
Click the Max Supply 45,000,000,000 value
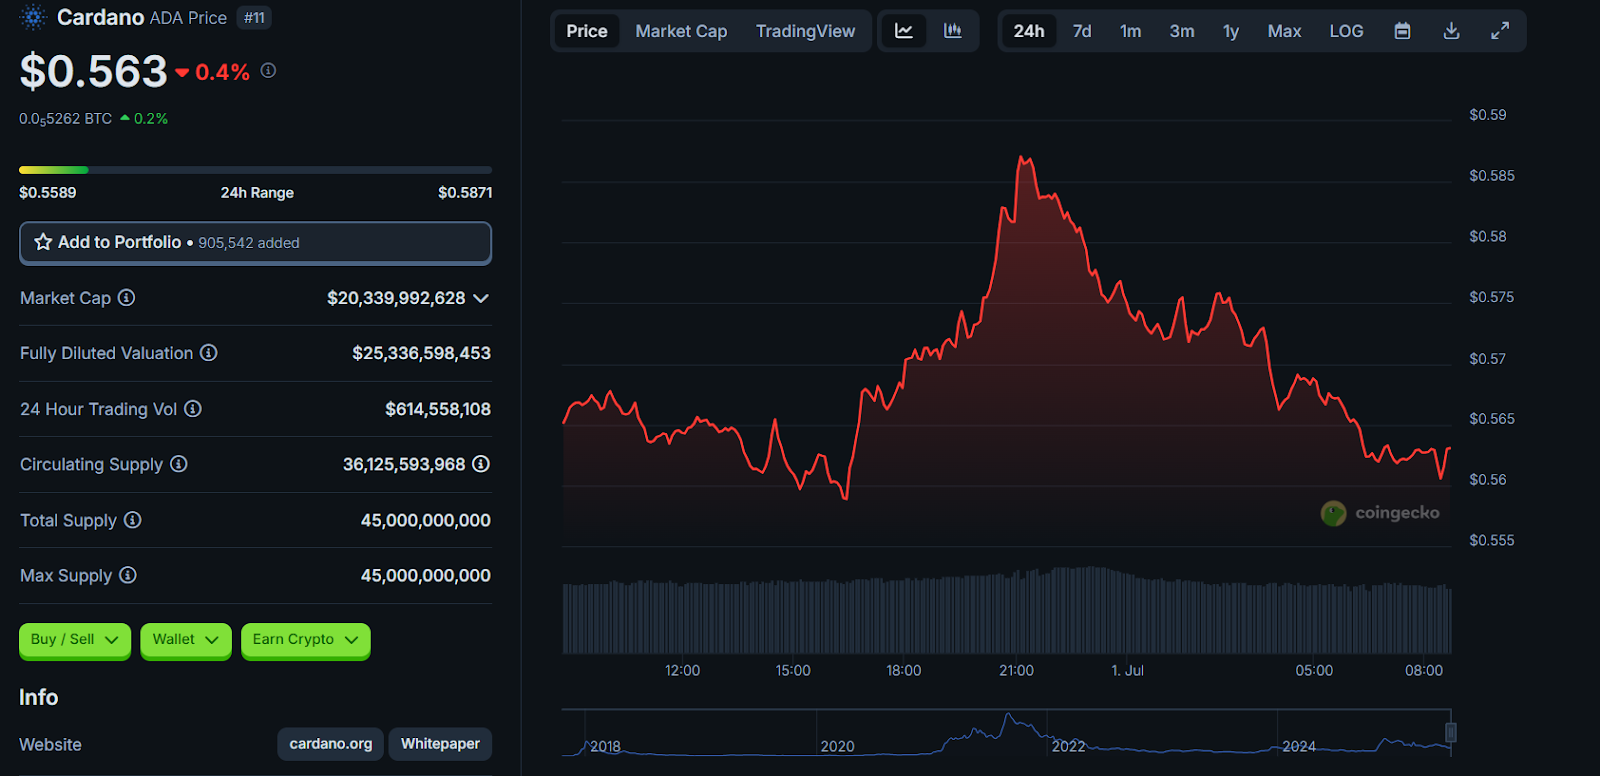coord(426,575)
